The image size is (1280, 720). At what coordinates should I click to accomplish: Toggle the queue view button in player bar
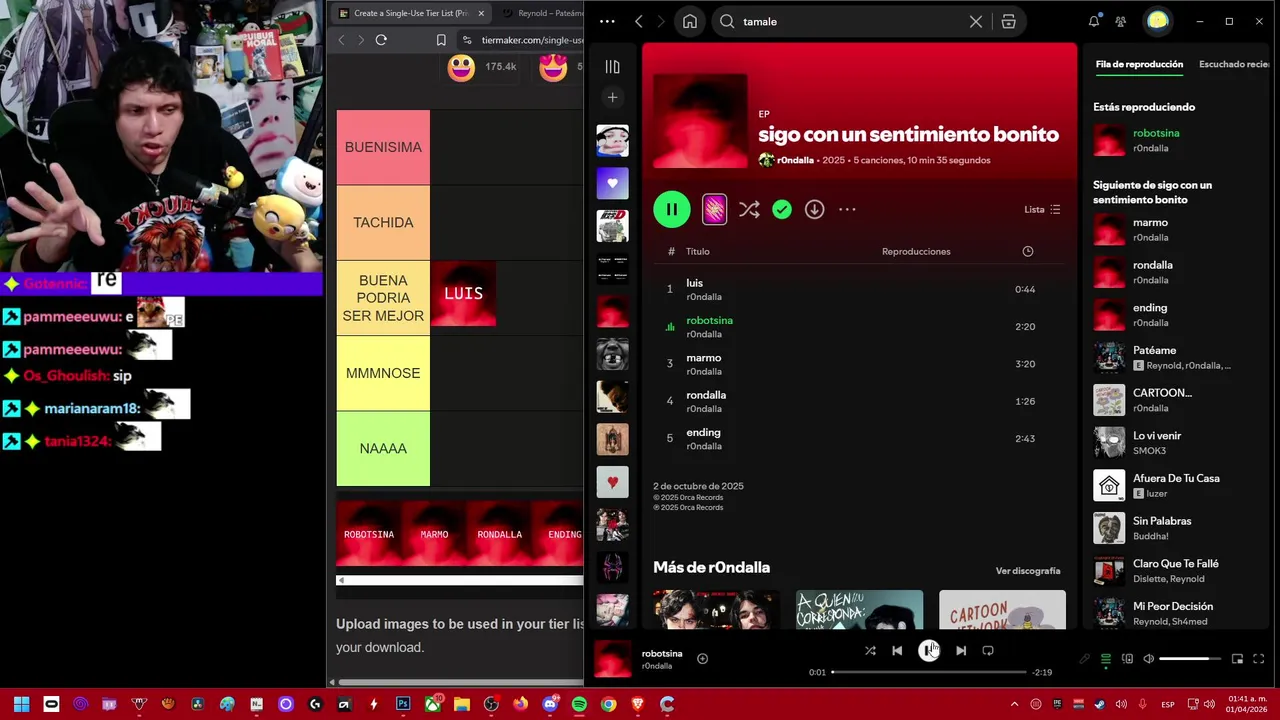[x=1106, y=659]
